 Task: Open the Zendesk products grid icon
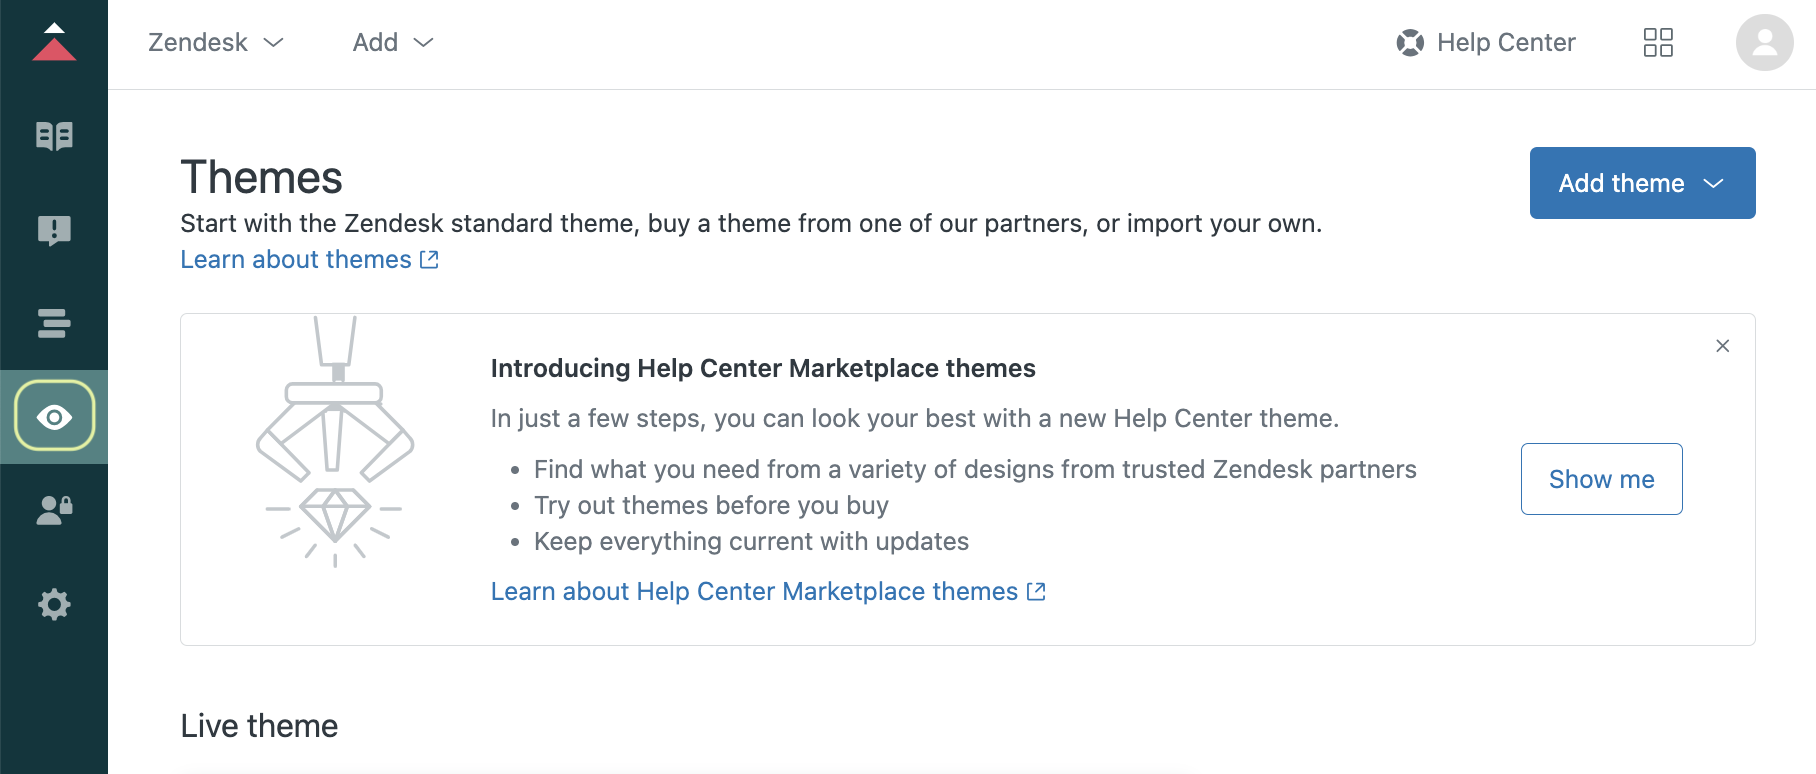[1658, 42]
